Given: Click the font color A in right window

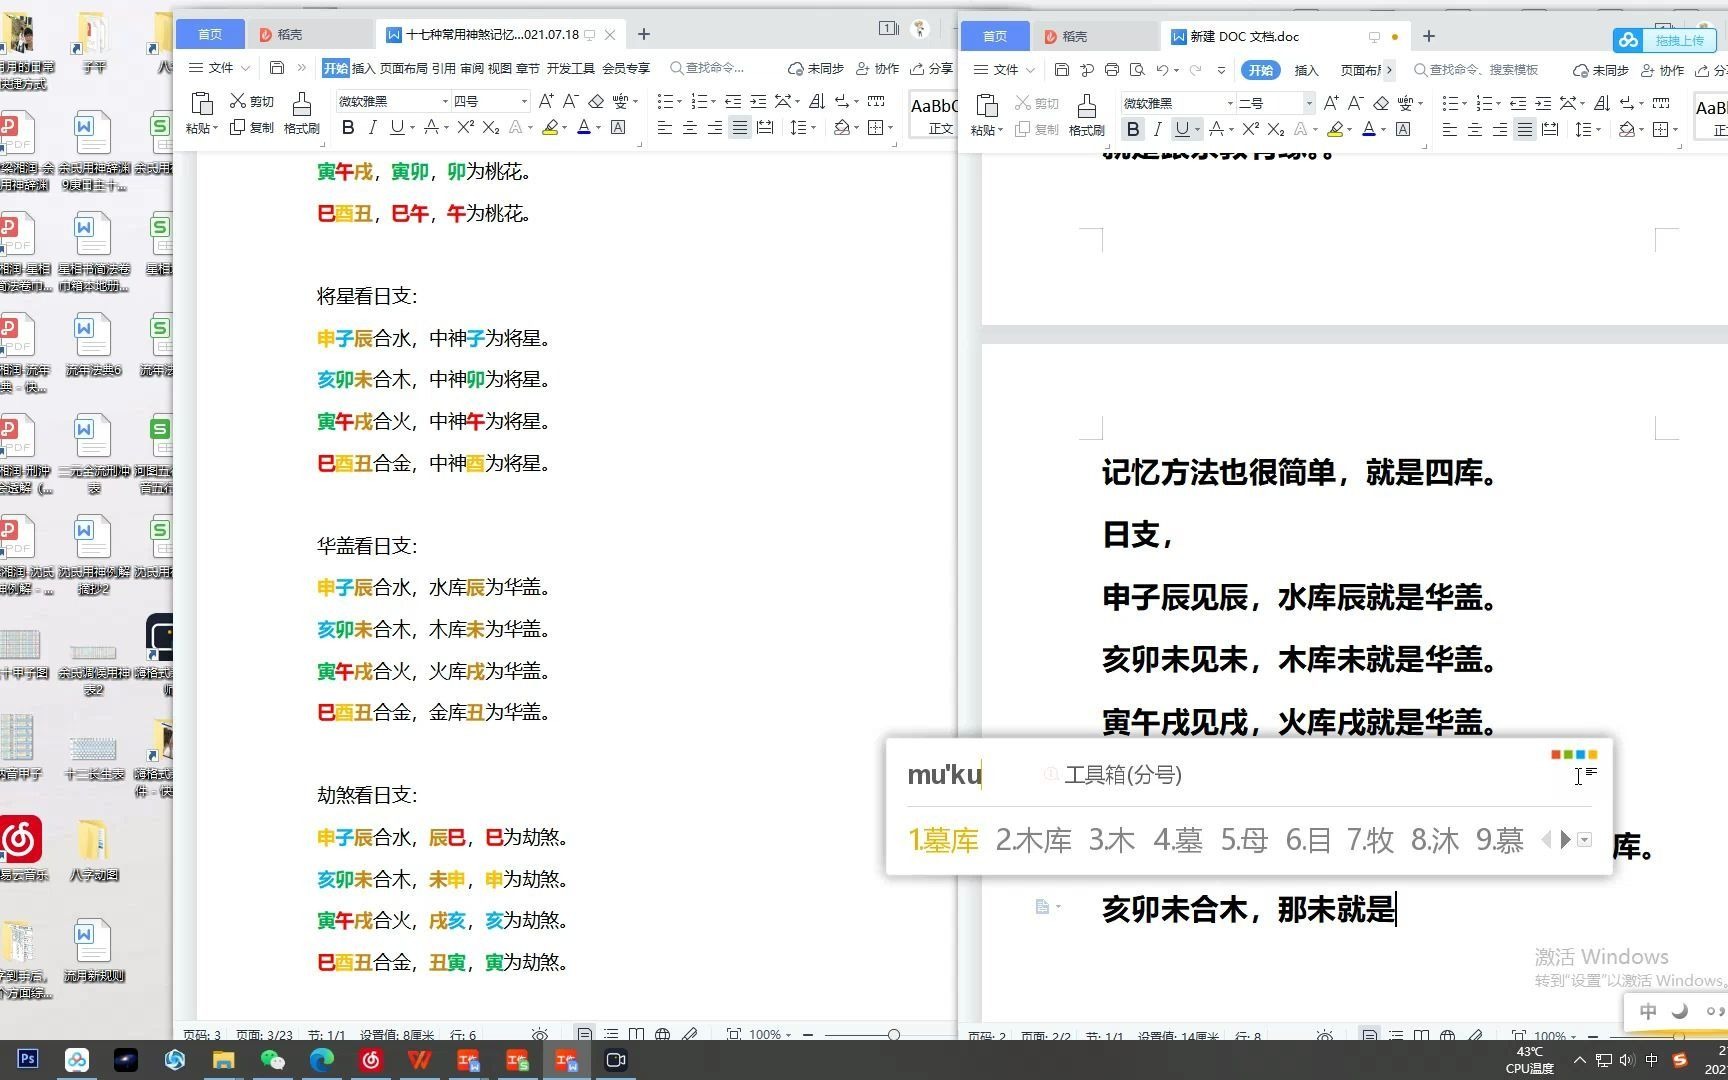Looking at the screenshot, I should tap(1369, 129).
